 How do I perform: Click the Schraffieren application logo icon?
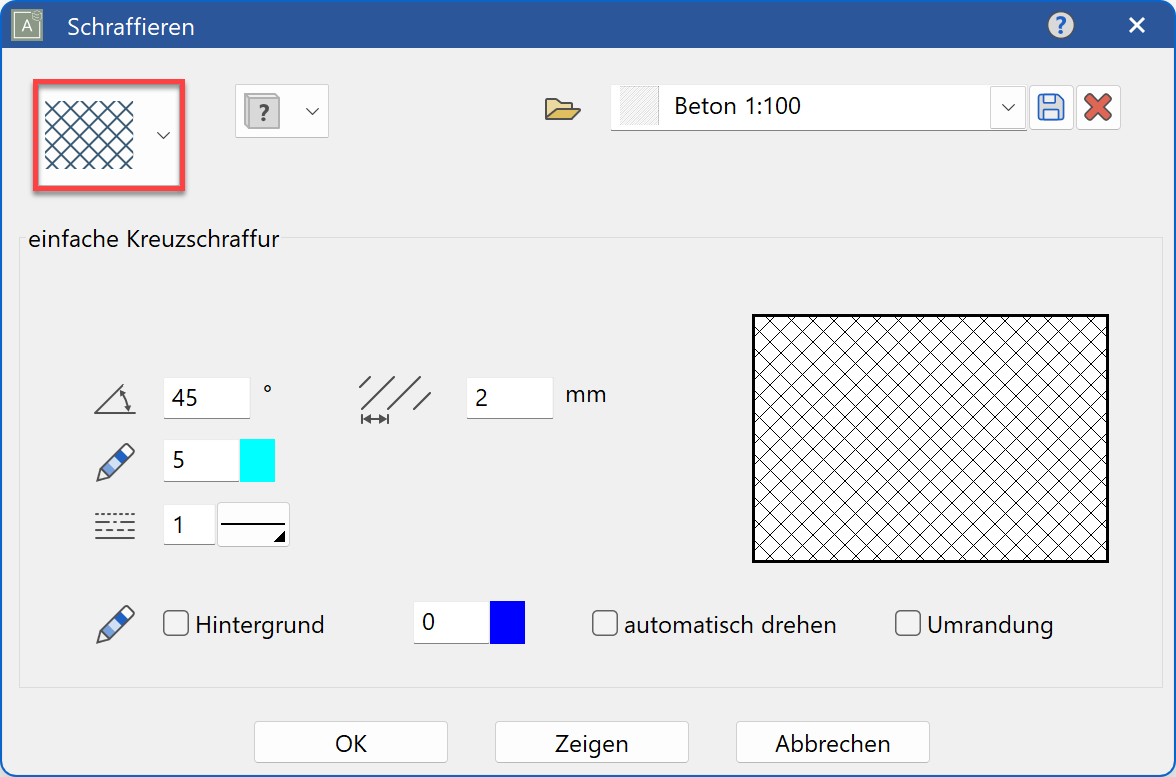coord(26,25)
